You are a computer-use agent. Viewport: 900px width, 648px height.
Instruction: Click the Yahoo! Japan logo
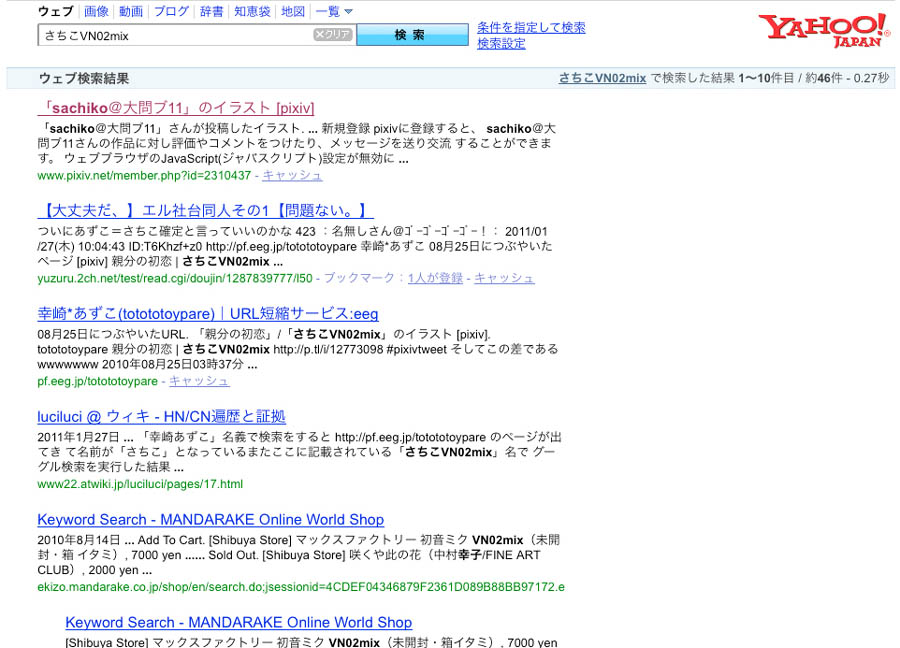[x=822, y=30]
